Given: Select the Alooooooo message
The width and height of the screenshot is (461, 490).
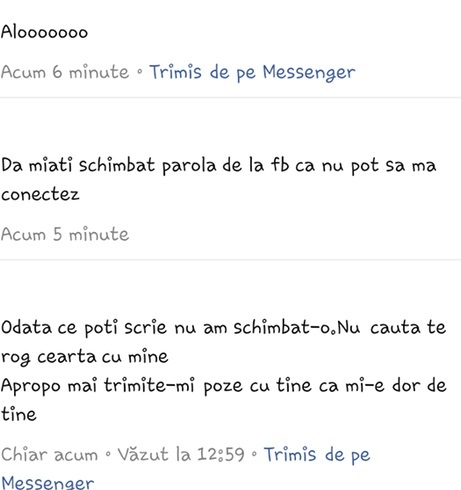Looking at the screenshot, I should point(44,32).
